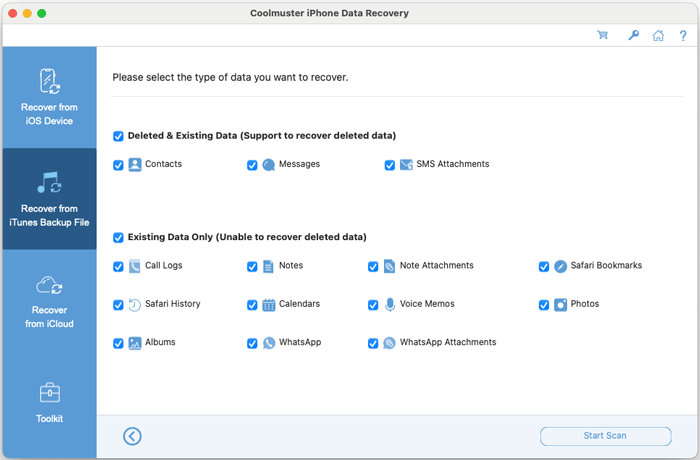Toggle the Photos checkbox
Image resolution: width=700 pixels, height=460 pixels.
pos(544,305)
